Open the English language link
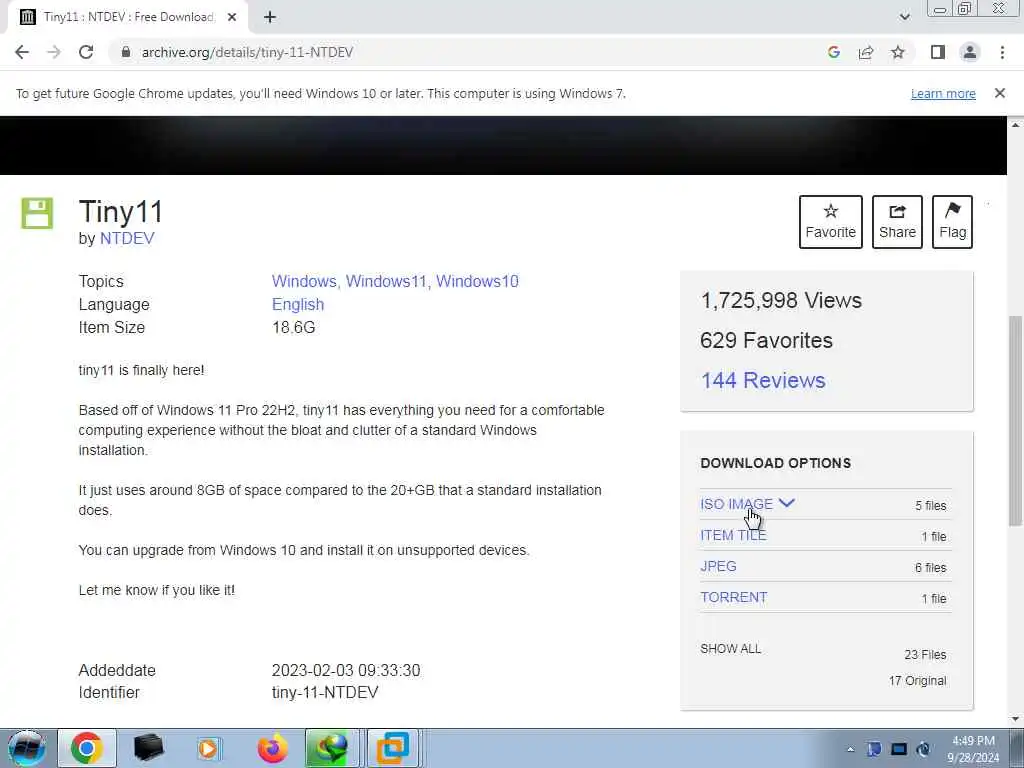Screen dimensions: 1024x768 coord(298,304)
